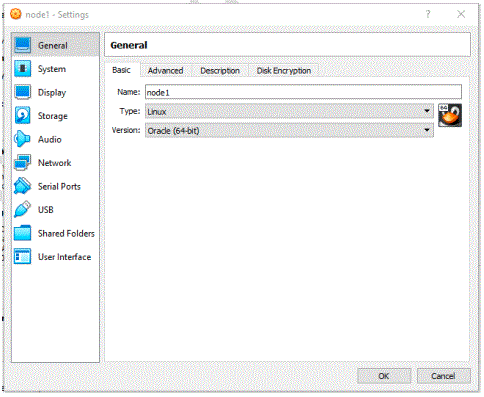Open the Serial Ports icon
The height and width of the screenshot is (397, 484).
pyautogui.click(x=23, y=186)
